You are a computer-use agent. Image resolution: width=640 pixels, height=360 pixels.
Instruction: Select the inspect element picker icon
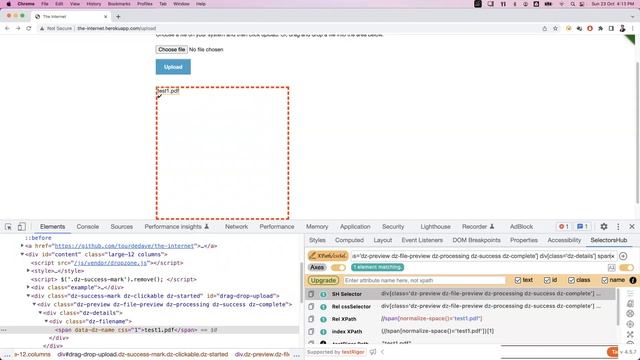[x=8, y=227]
